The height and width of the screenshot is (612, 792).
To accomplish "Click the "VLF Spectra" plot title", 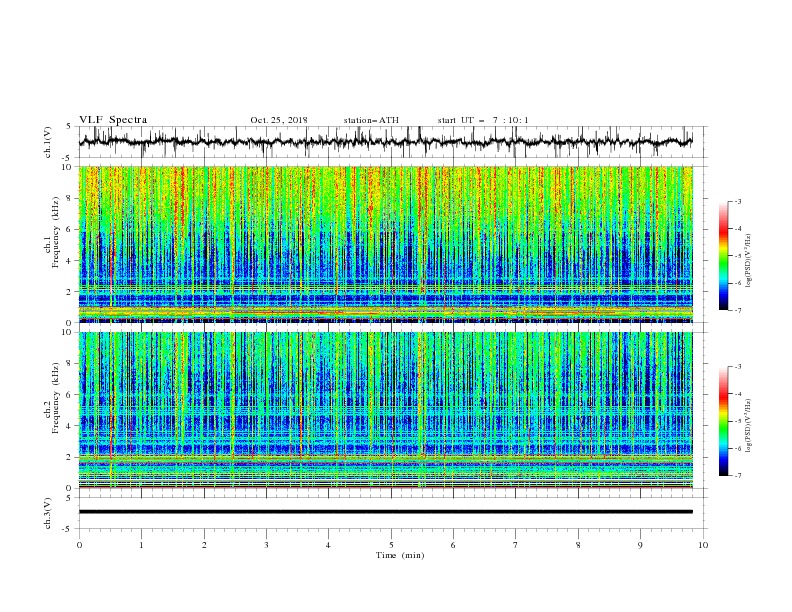I will coord(113,120).
